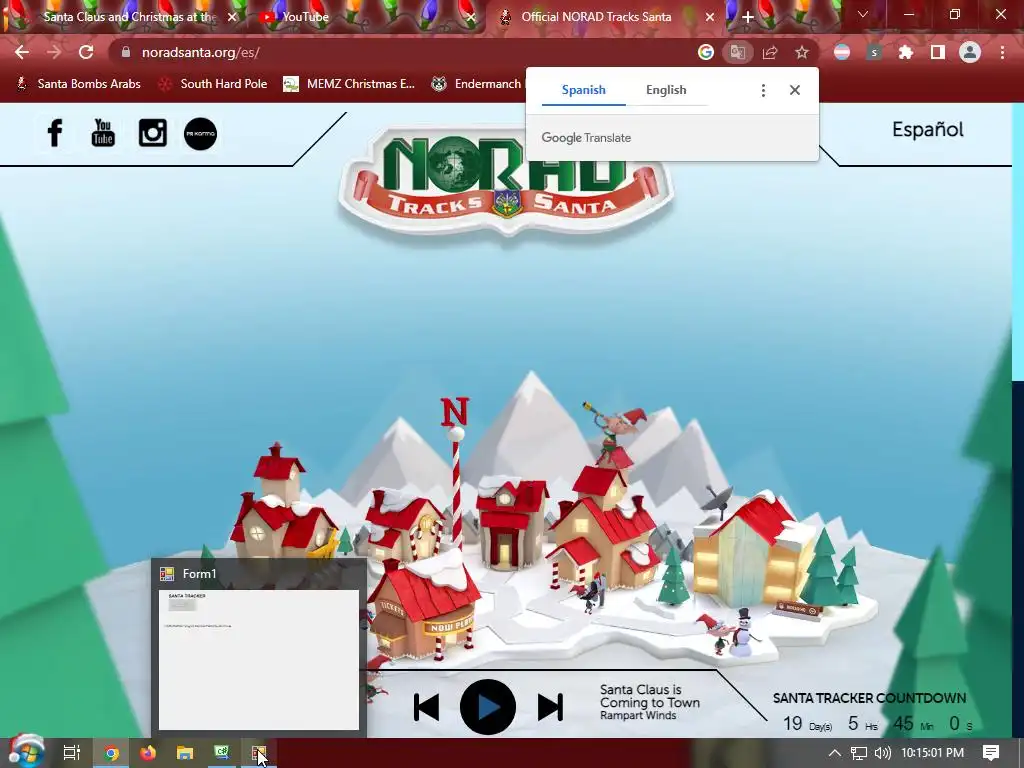Open the network status tray icon
1024x768 pixels.
pyautogui.click(x=859, y=753)
